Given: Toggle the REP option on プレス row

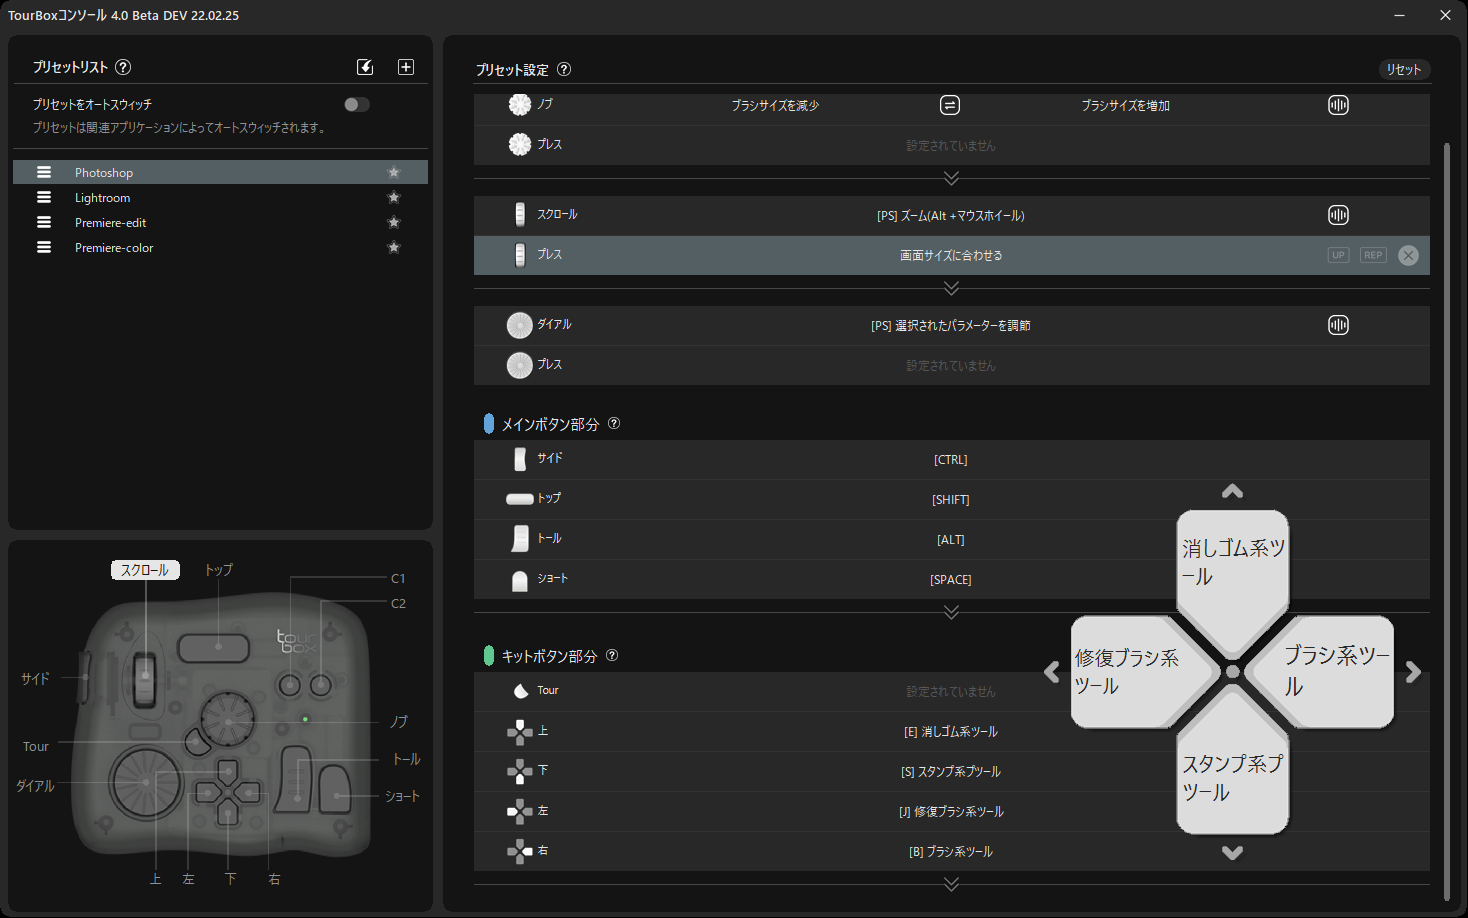Looking at the screenshot, I should [x=1373, y=255].
